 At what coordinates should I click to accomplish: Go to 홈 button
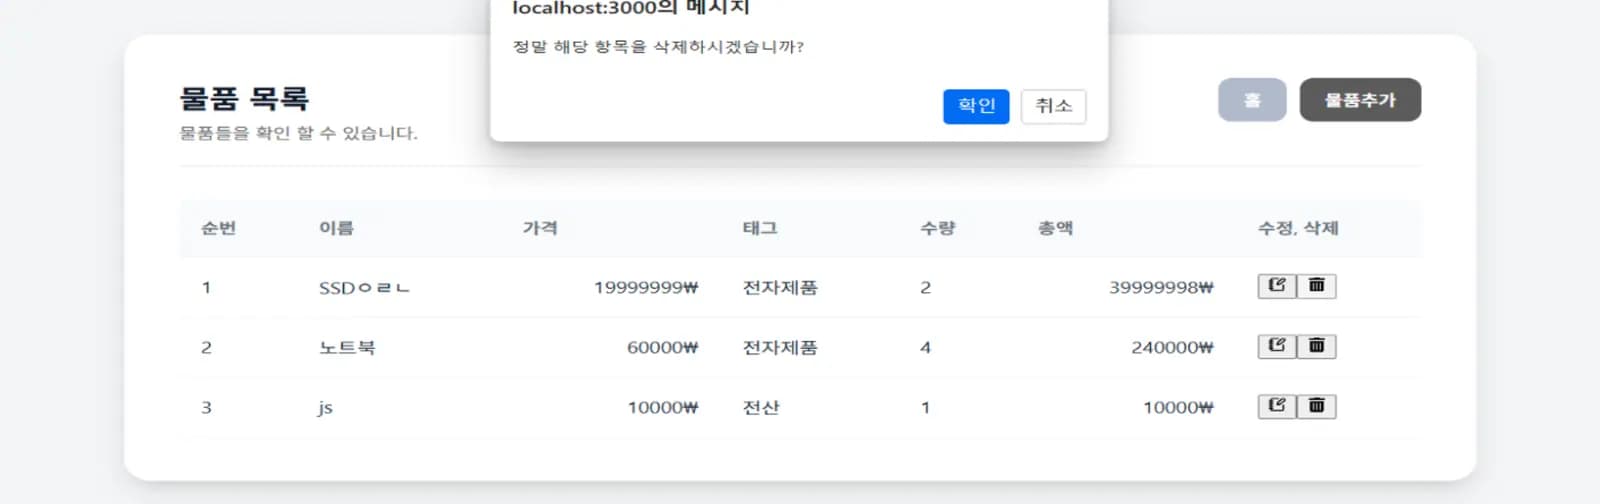point(1252,100)
